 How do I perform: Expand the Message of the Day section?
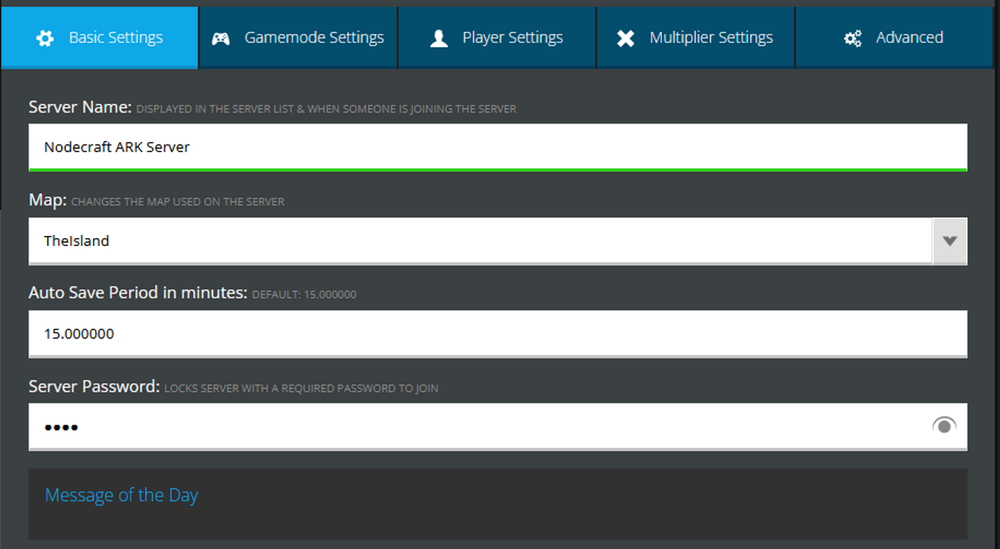122,495
